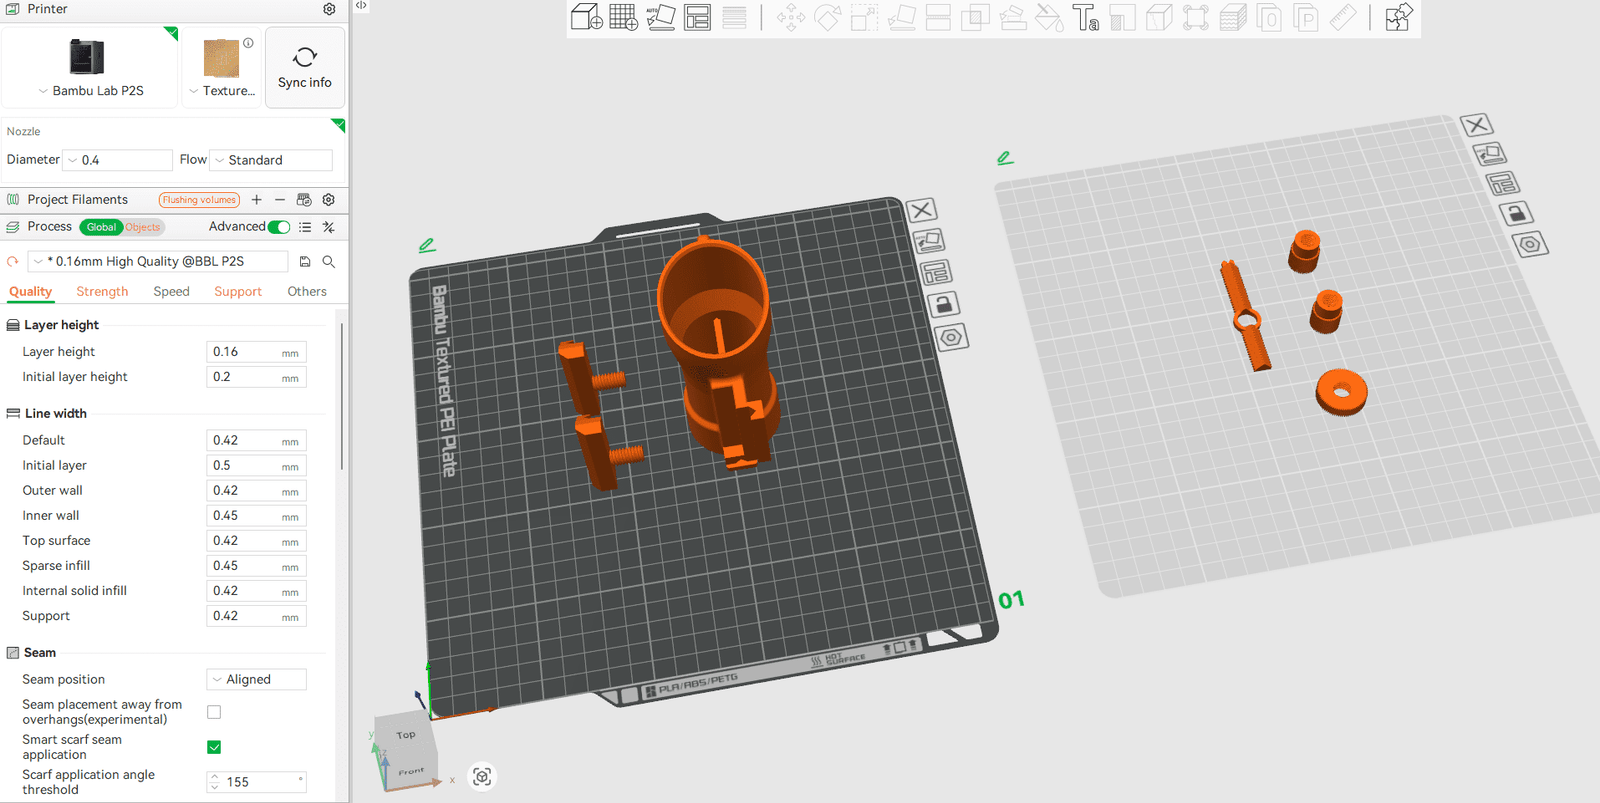1600x803 pixels.
Task: Click Arrange all objects icon
Action: point(697,17)
